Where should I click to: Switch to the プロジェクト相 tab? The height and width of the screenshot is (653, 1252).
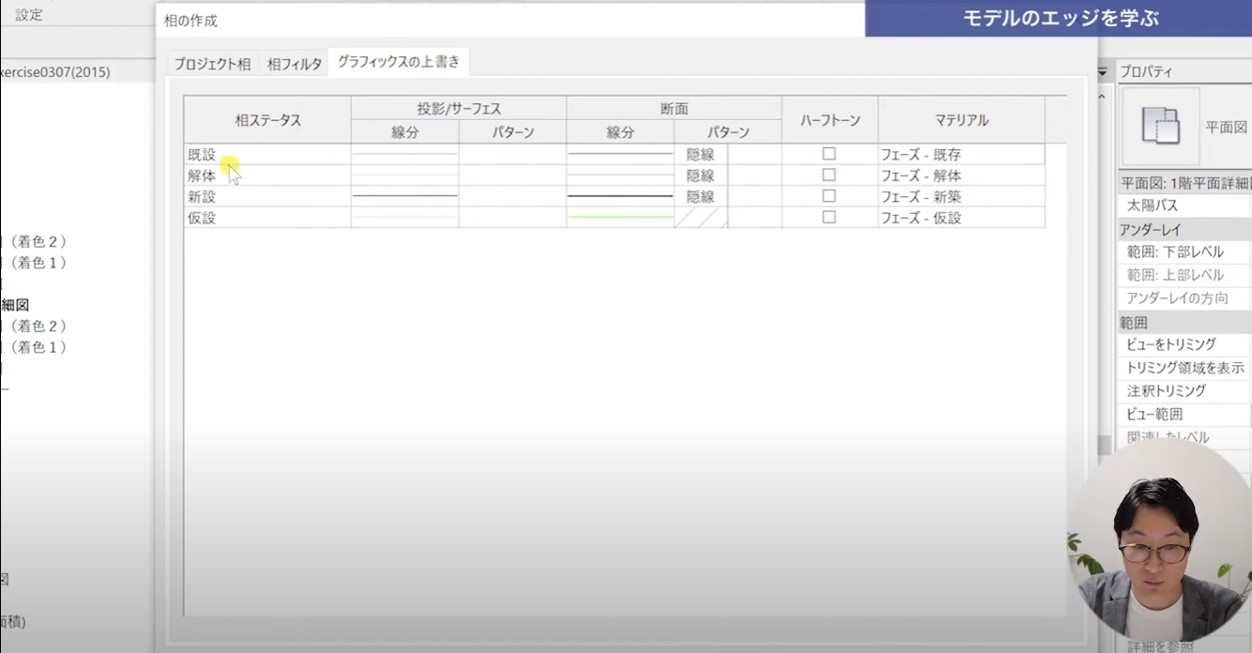point(212,64)
